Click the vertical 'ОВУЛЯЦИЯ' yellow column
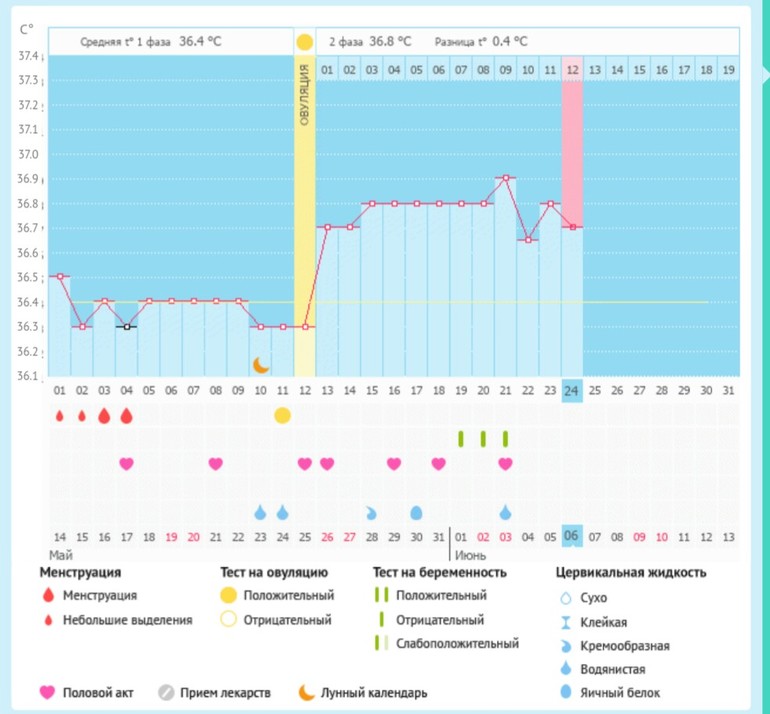Viewport: 770px width, 714px height. pyautogui.click(x=305, y=200)
